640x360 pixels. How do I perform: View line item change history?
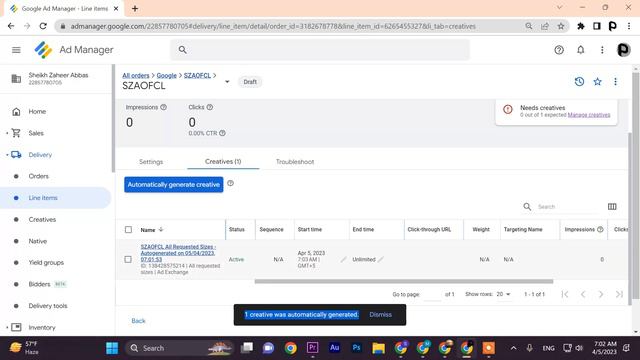click(x=579, y=82)
